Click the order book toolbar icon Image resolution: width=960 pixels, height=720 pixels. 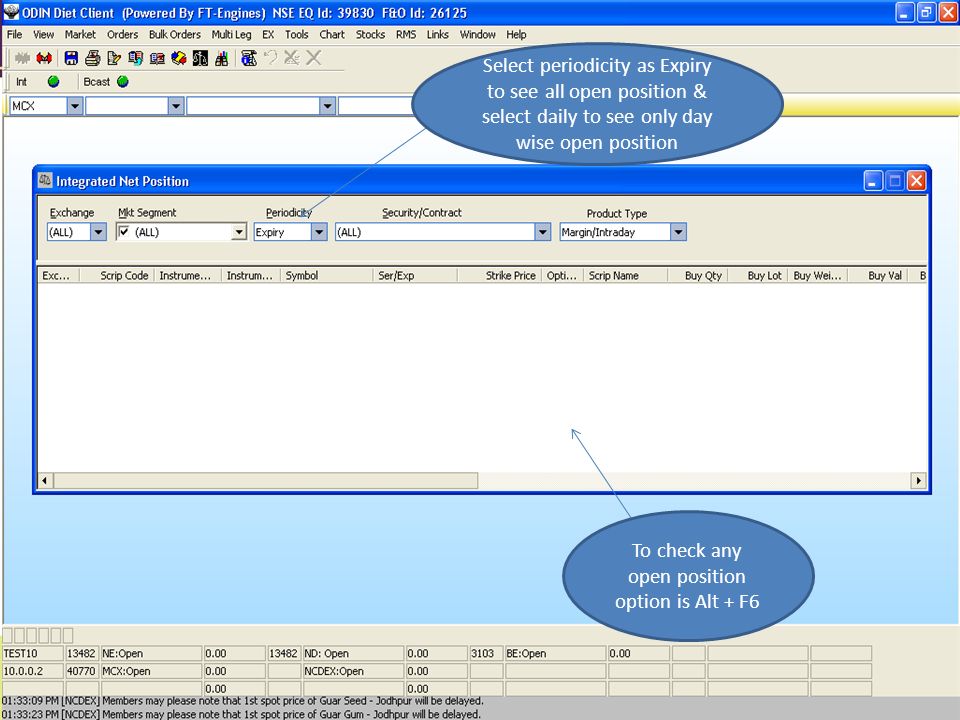[135, 58]
